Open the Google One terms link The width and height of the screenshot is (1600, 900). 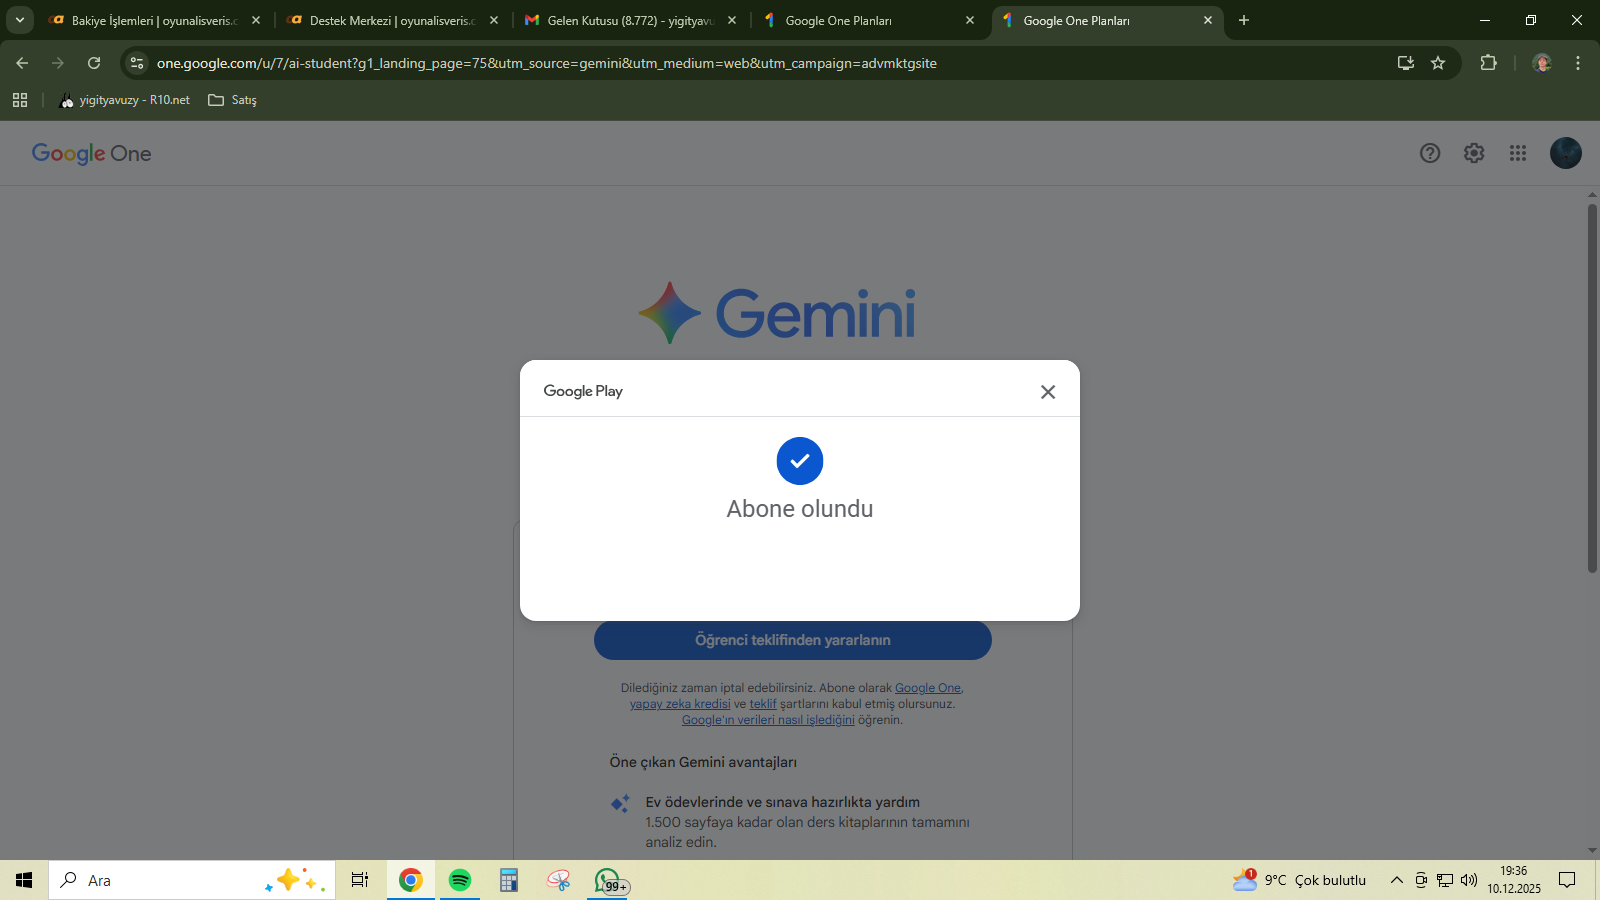[x=928, y=688]
